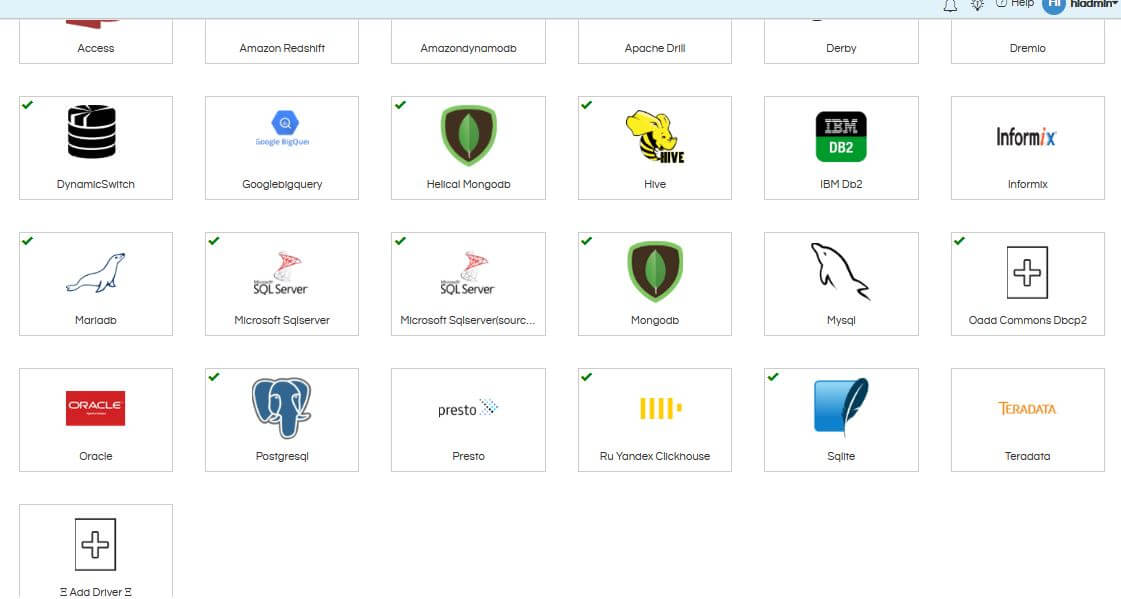
Task: Click the Amazon Redshift label
Action: [282, 48]
